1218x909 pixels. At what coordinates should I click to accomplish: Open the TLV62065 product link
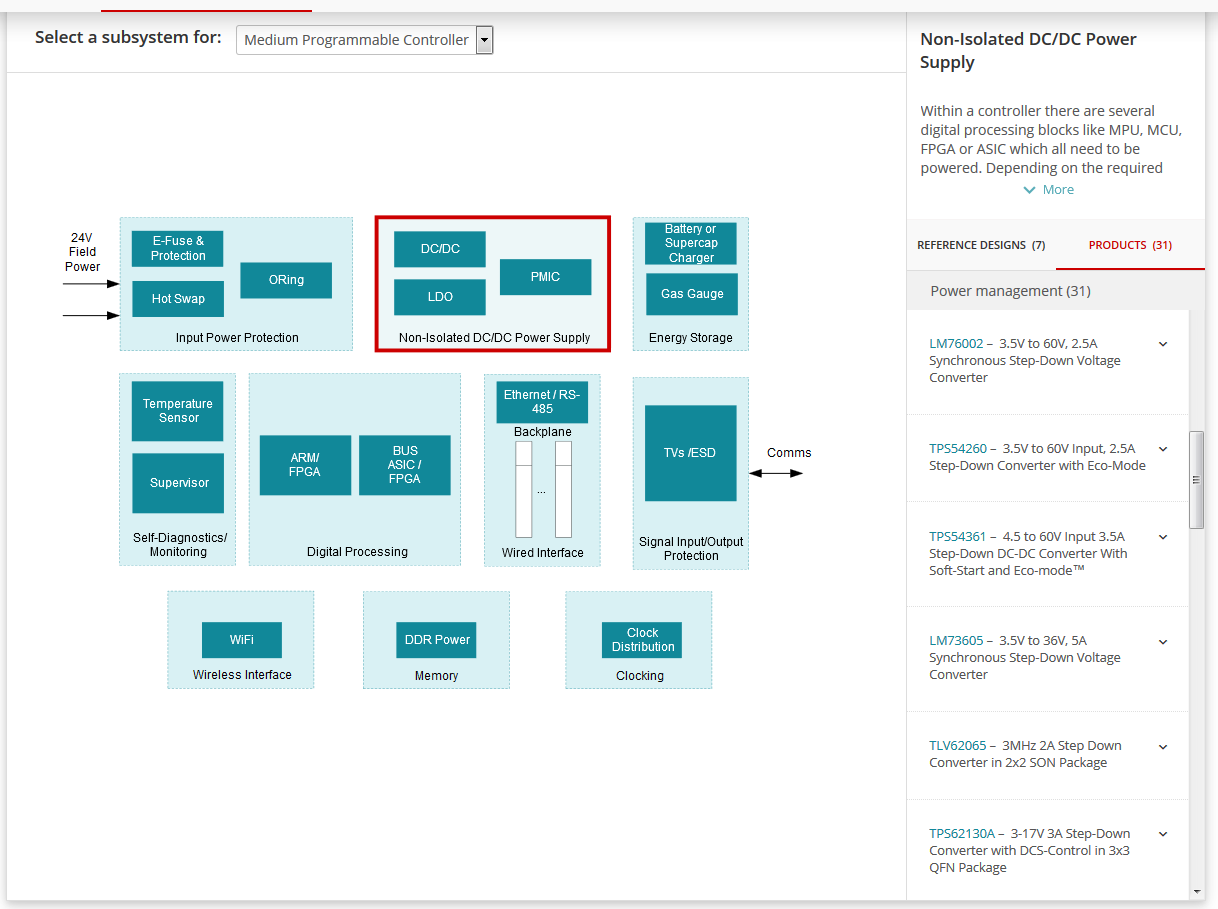(957, 745)
